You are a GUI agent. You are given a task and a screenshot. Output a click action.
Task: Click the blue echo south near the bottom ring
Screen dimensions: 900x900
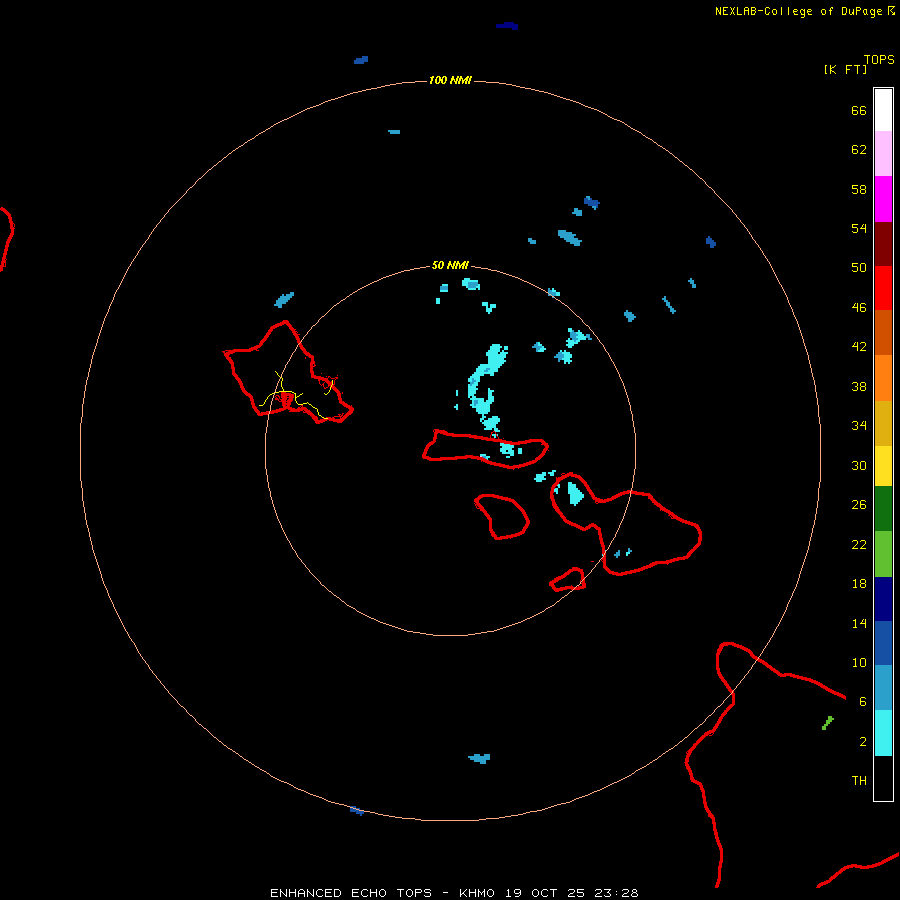click(x=479, y=758)
